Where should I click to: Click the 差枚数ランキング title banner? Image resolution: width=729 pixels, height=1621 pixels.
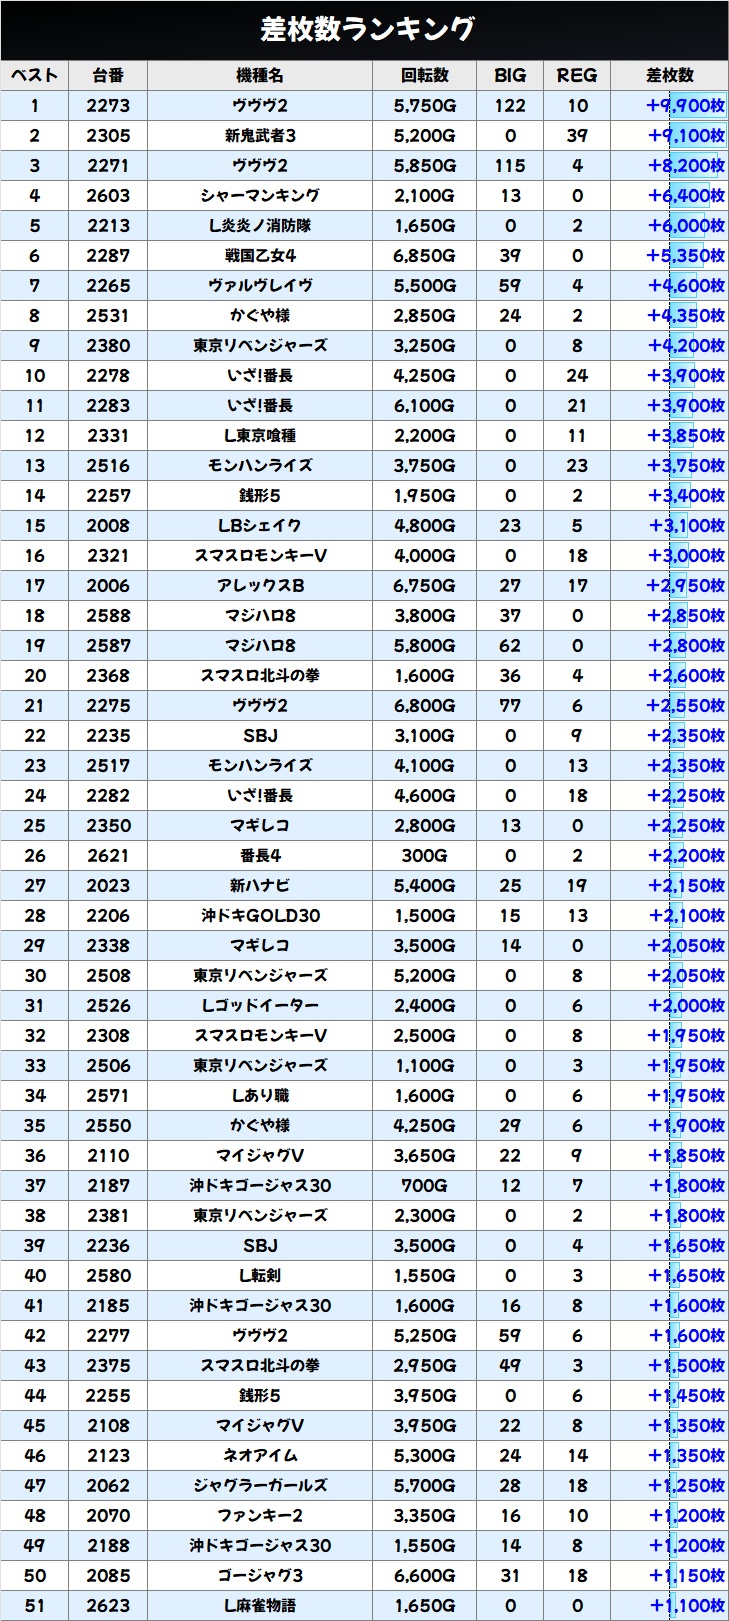[364, 30]
